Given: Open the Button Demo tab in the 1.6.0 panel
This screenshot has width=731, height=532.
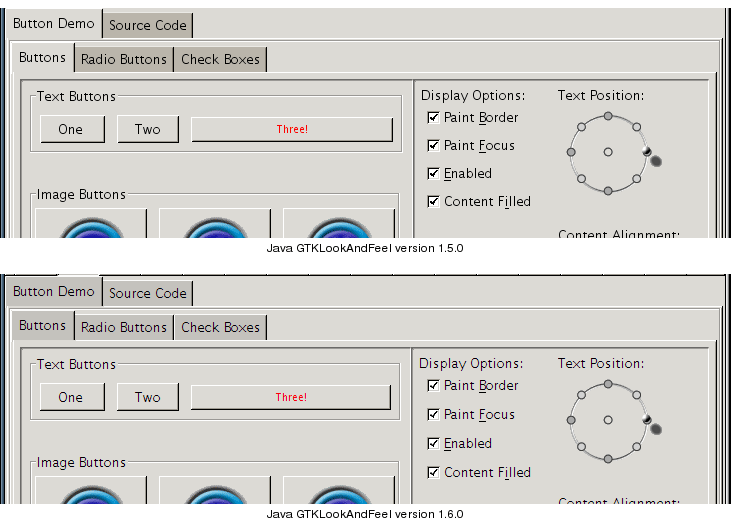Looking at the screenshot, I should coord(54,291).
